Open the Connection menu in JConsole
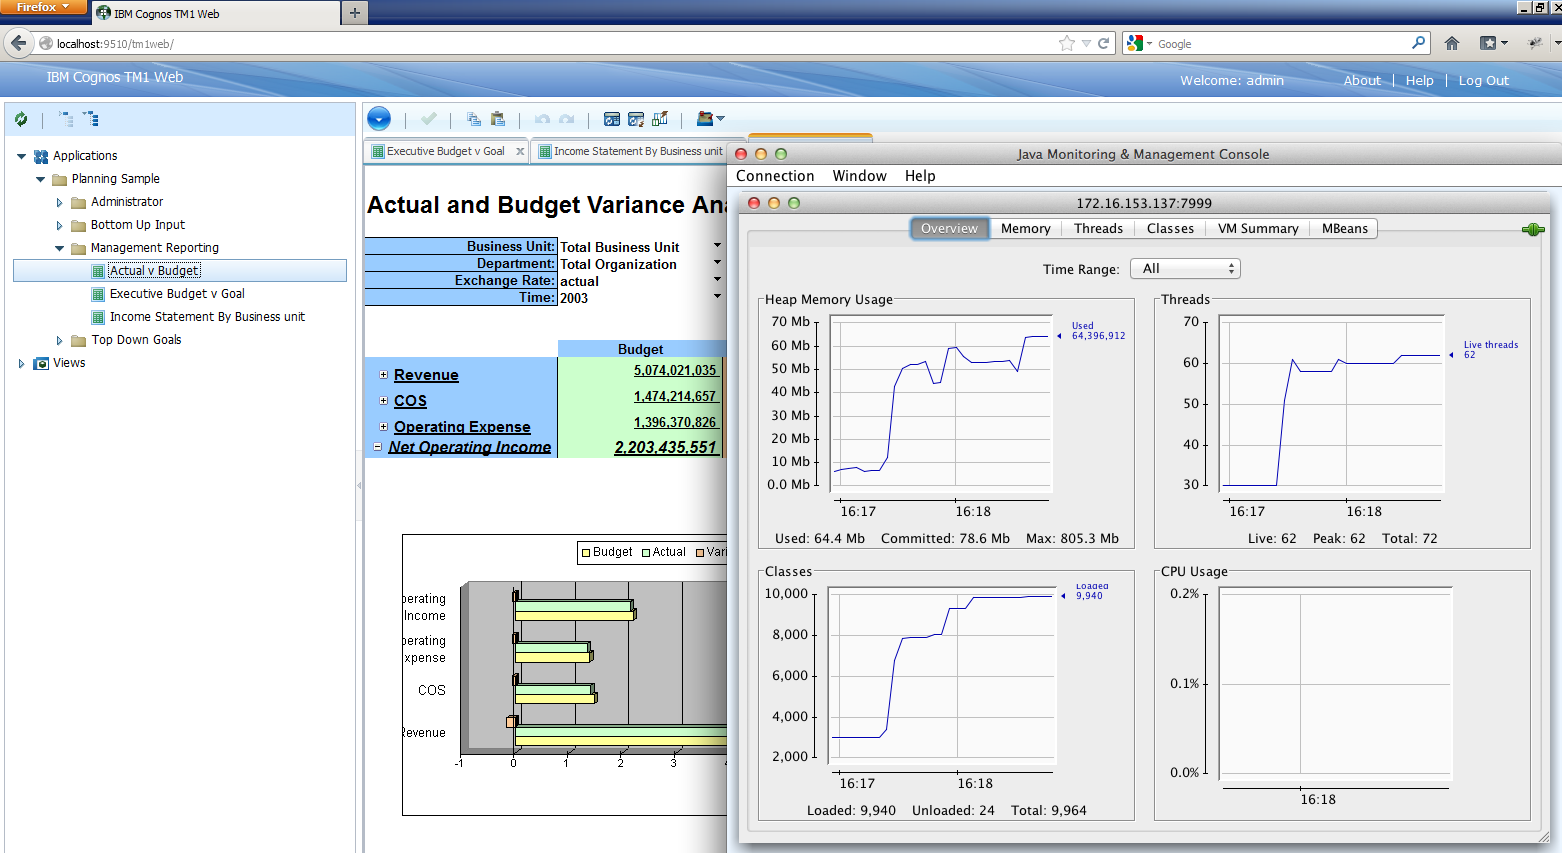The width and height of the screenshot is (1562, 853). [x=775, y=176]
